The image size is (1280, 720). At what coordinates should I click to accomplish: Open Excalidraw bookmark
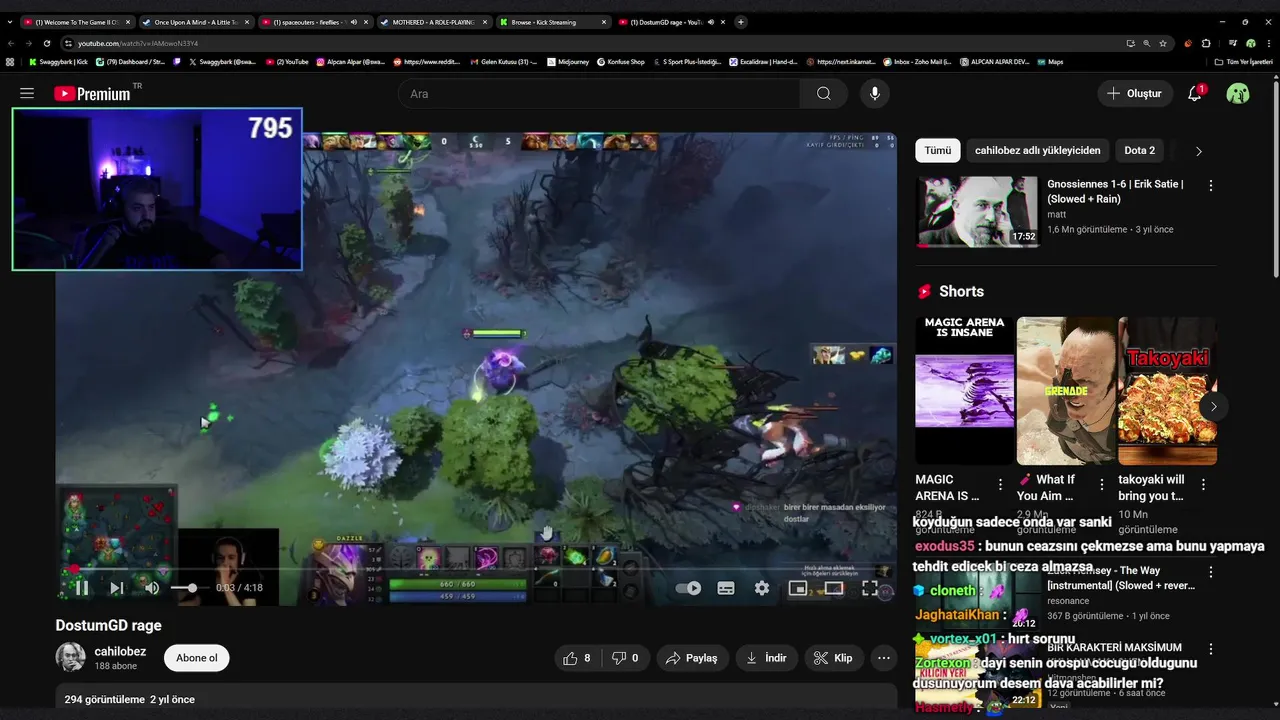point(763,62)
